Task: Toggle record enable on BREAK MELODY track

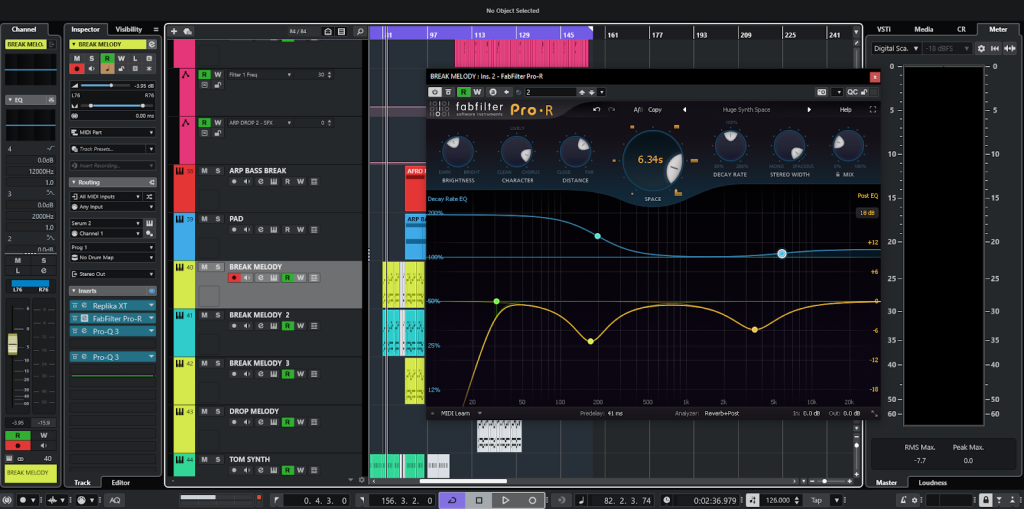Action: [235, 277]
